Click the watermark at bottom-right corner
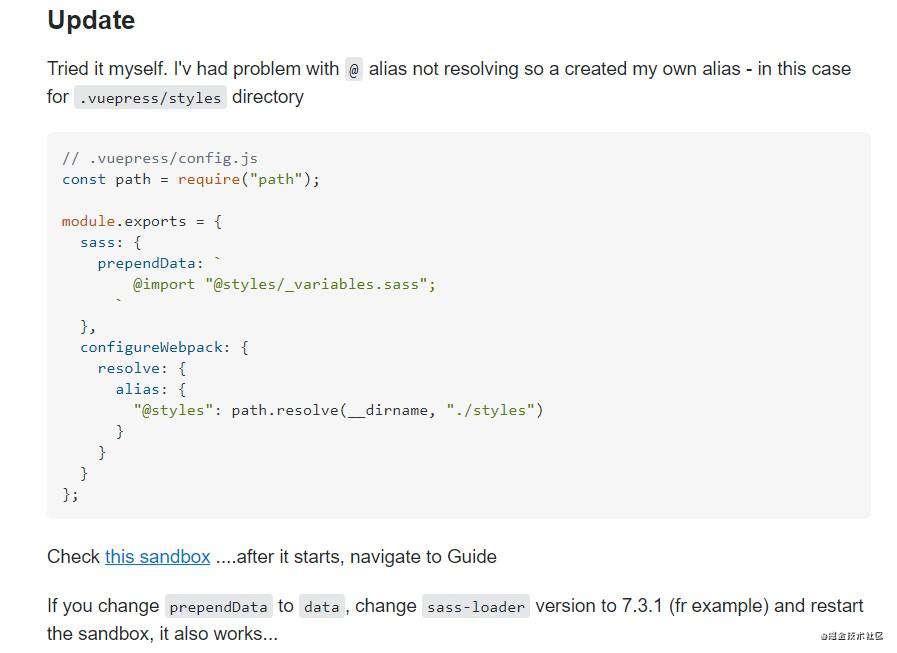The height and width of the screenshot is (653, 897). coord(852,636)
